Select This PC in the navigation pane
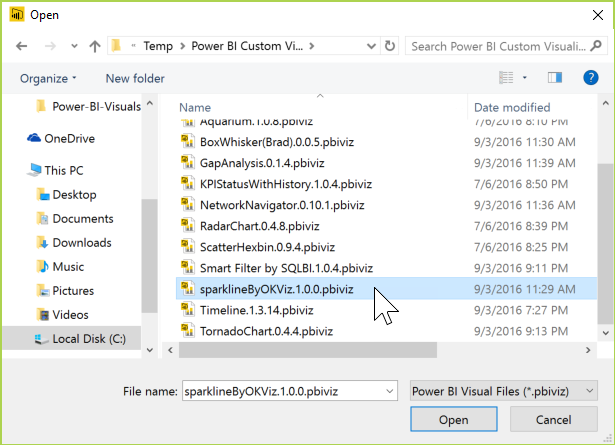This screenshot has height=445, width=615. [55, 170]
